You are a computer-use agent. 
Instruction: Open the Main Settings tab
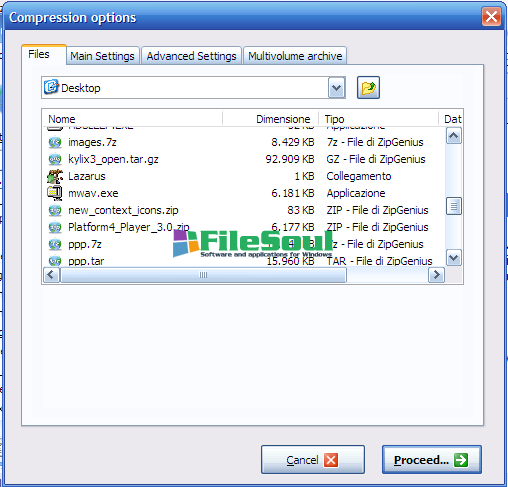[102, 56]
